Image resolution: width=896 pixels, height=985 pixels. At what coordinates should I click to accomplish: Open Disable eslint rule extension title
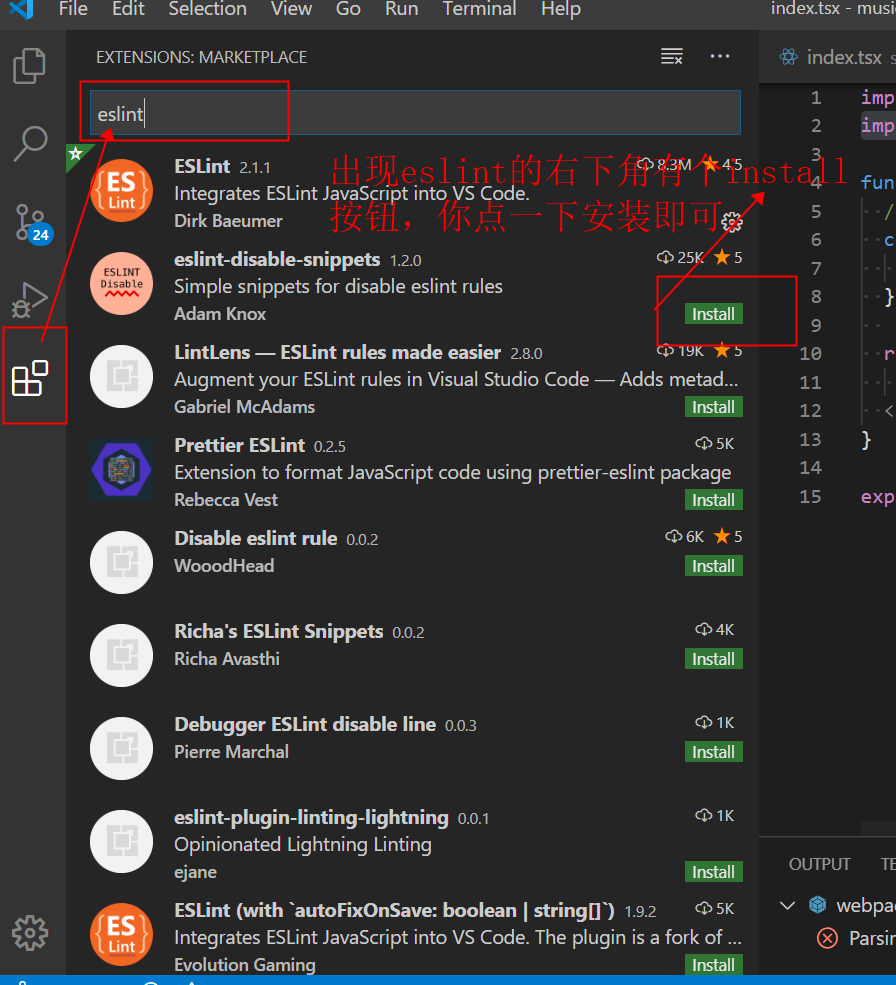[x=256, y=538]
